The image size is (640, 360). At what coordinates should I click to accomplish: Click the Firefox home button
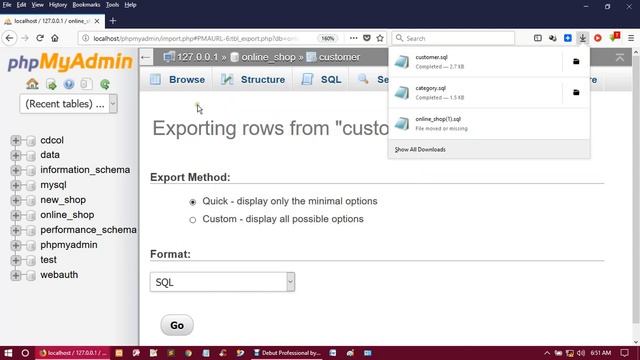coord(55,38)
